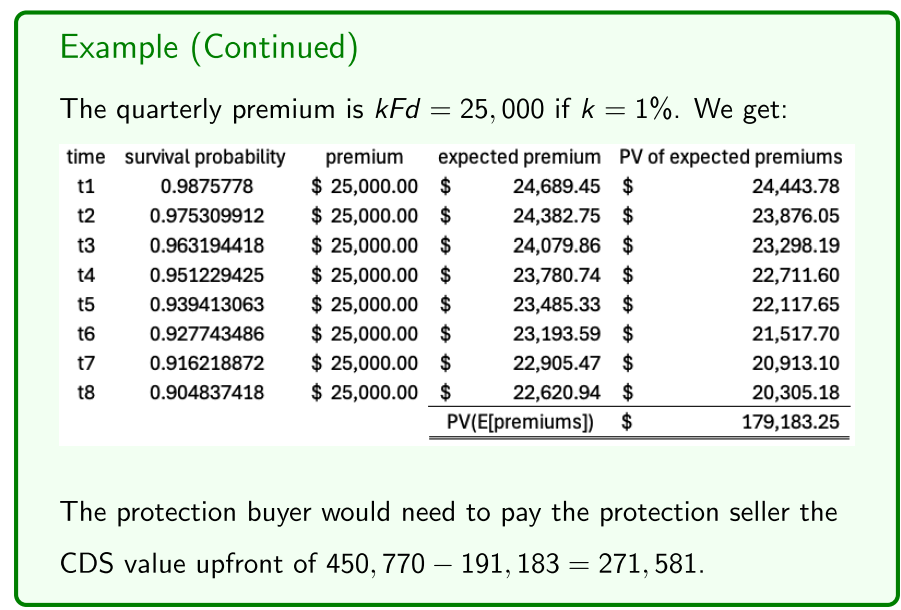Click the "PV(E[premiums])" total label
The height and width of the screenshot is (610, 901).
tap(520, 422)
